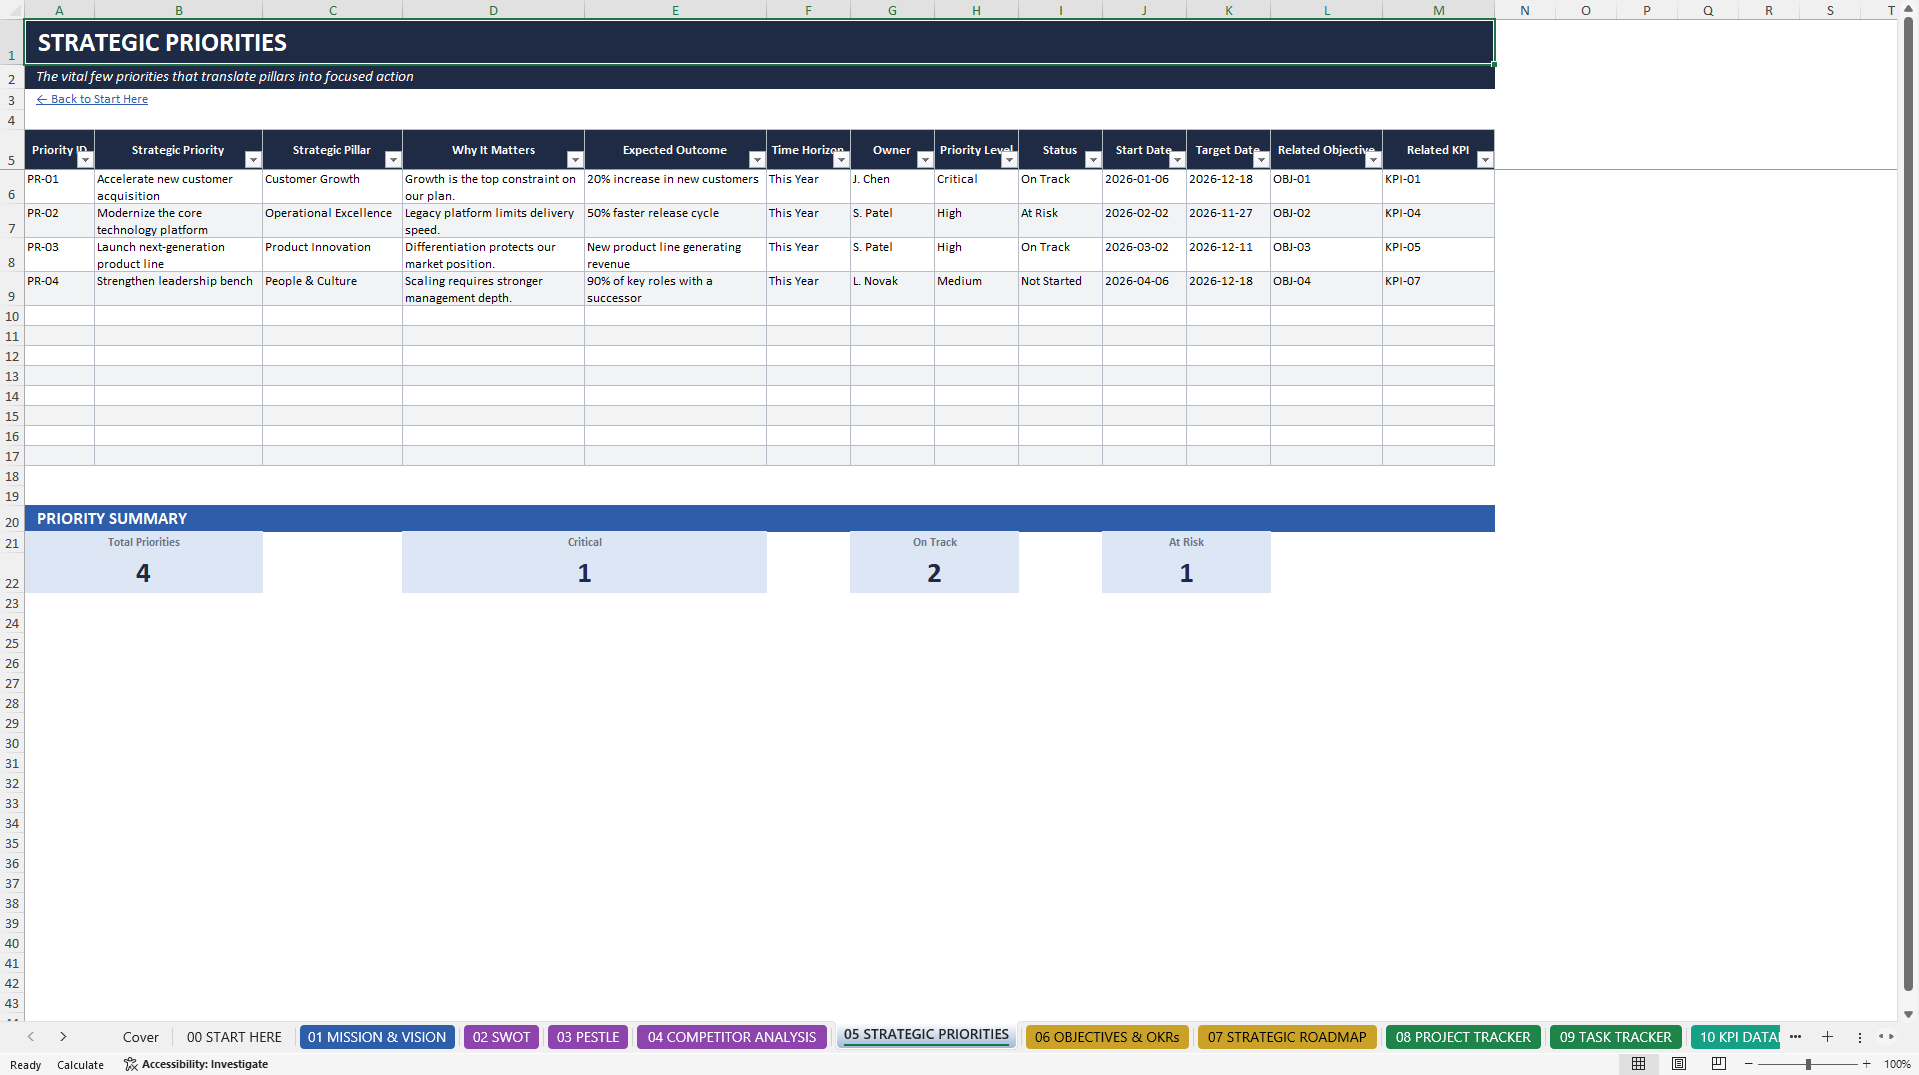This screenshot has width=1919, height=1075.
Task: Open Related KPI filter dropdown
Action: [x=1485, y=160]
